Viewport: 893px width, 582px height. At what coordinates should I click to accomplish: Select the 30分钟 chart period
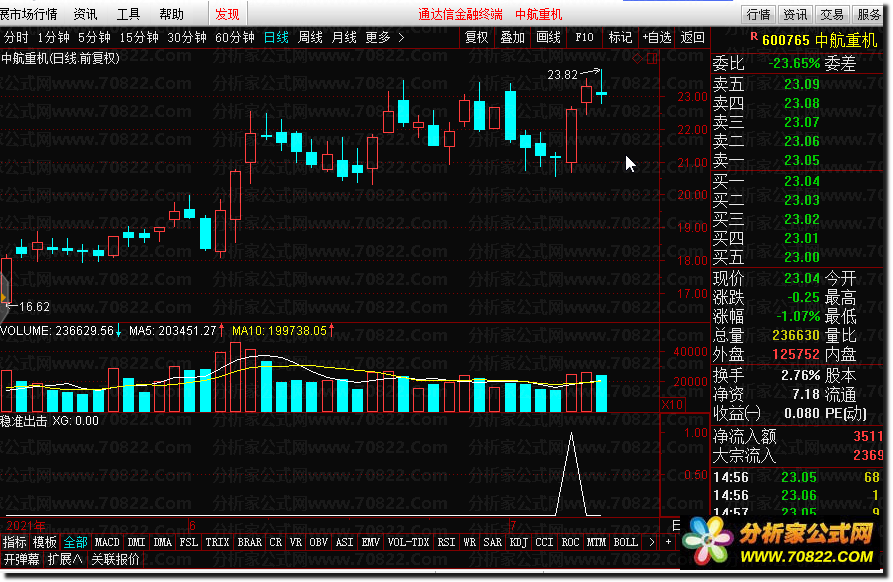tap(187, 38)
